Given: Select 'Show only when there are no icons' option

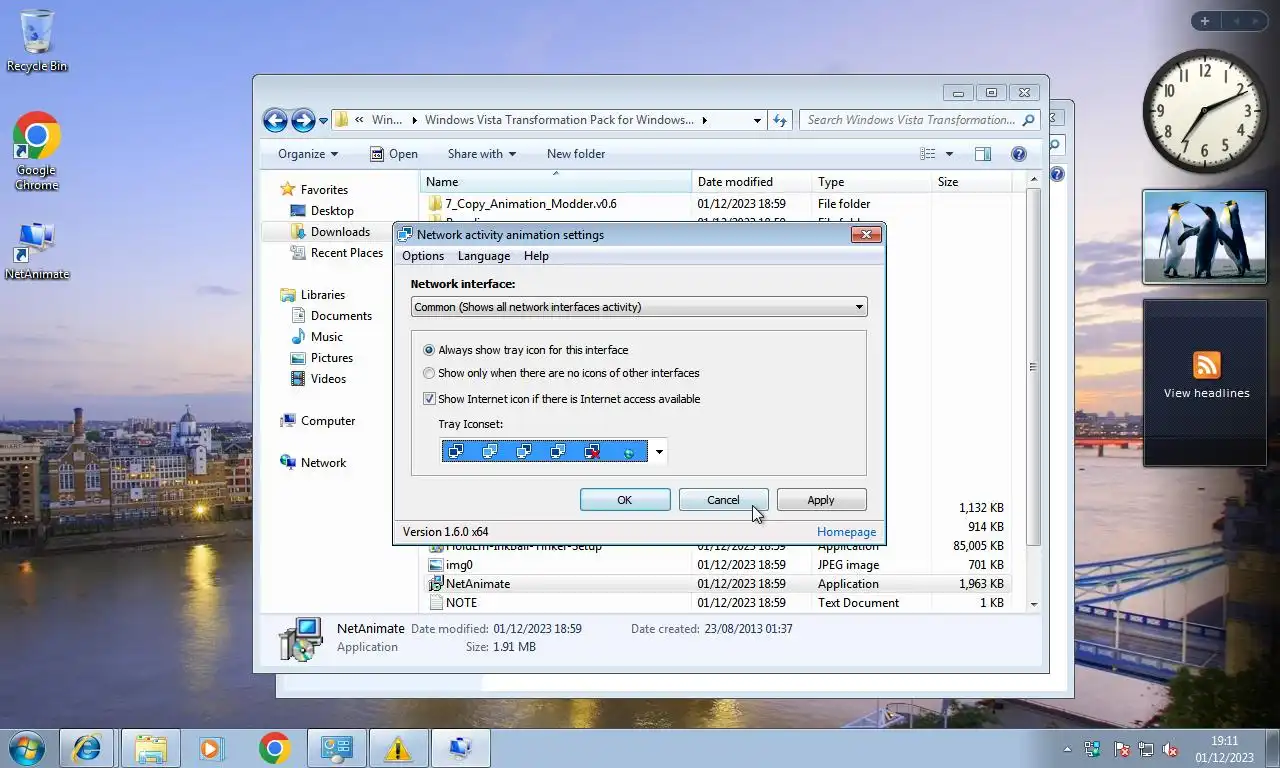Looking at the screenshot, I should [x=561, y=373].
